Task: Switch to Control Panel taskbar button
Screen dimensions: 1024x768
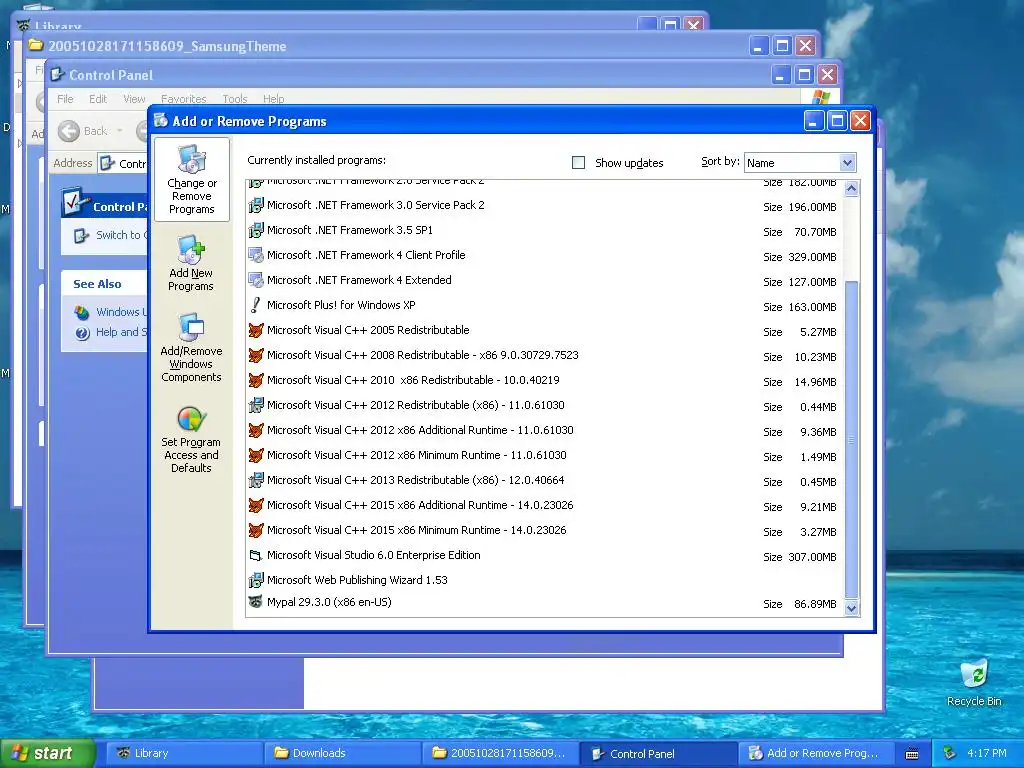Action: 659,754
